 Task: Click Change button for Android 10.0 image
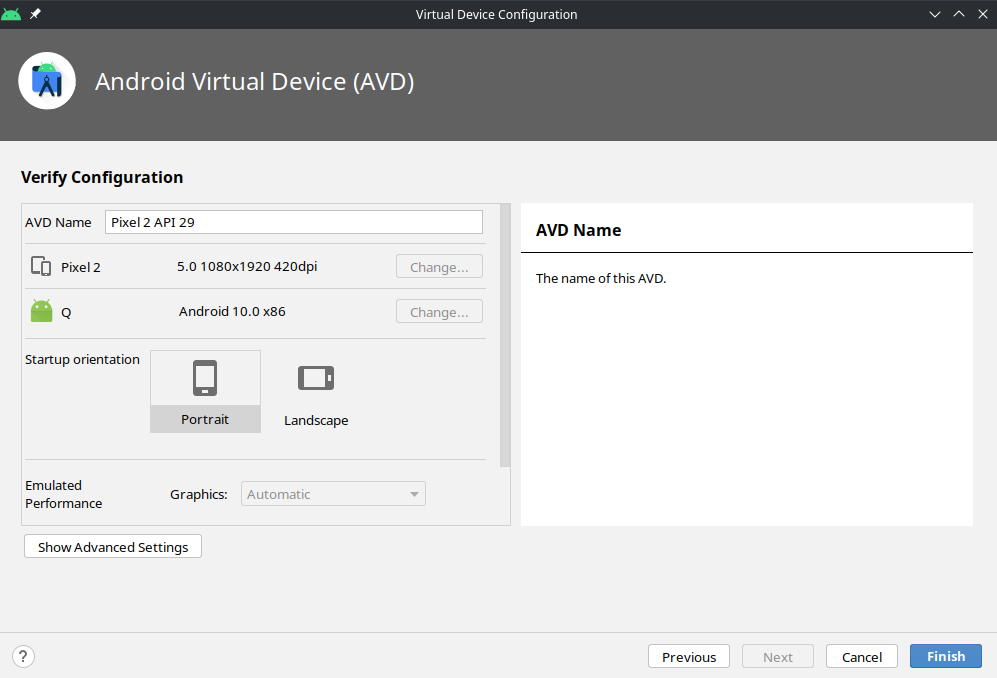(439, 312)
